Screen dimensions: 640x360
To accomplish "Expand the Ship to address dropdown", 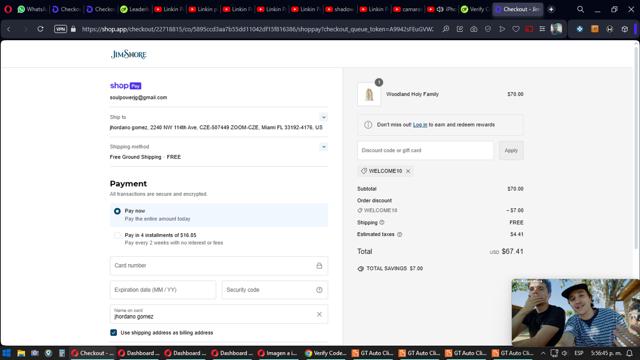I will coord(324,117).
